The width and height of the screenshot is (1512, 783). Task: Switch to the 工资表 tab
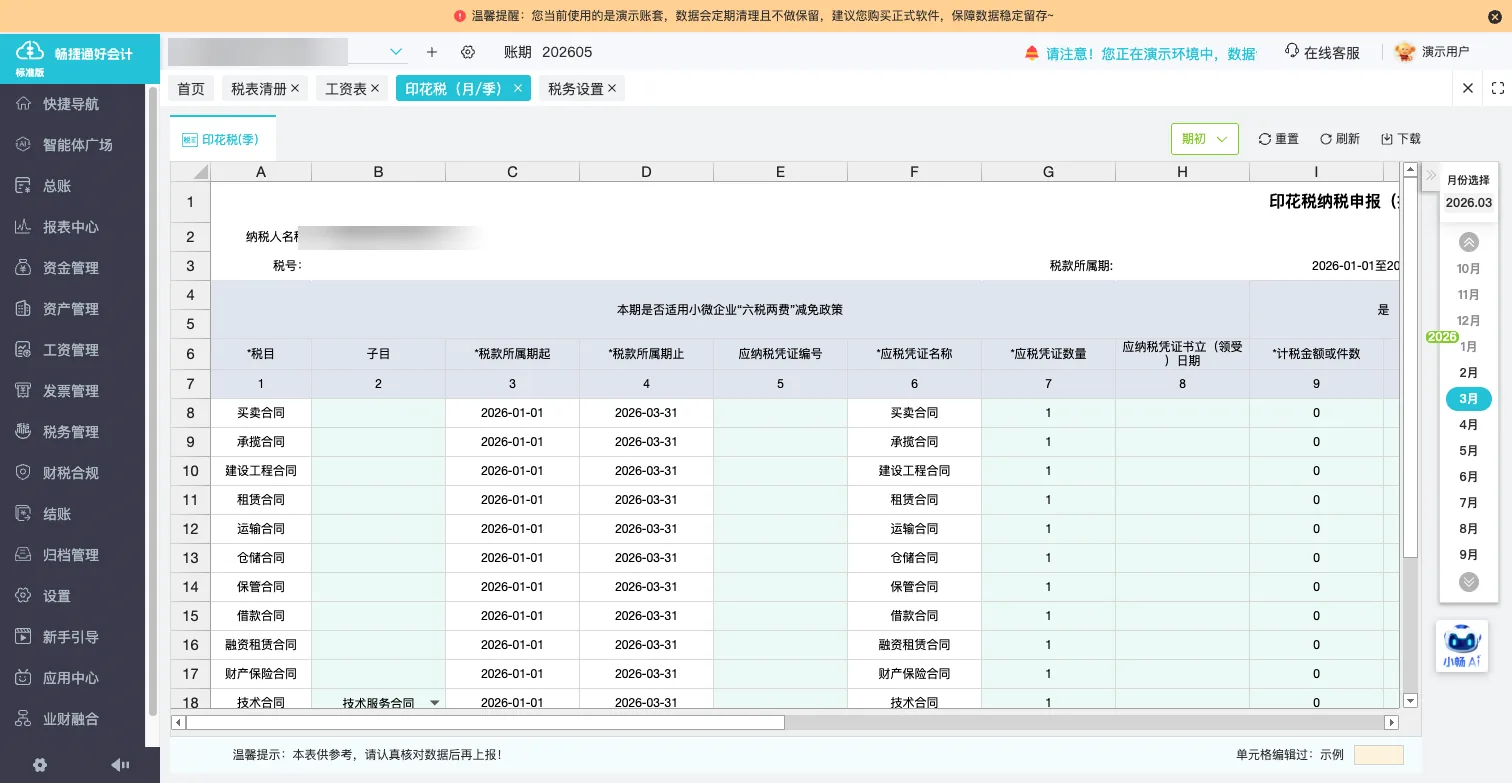tap(346, 89)
